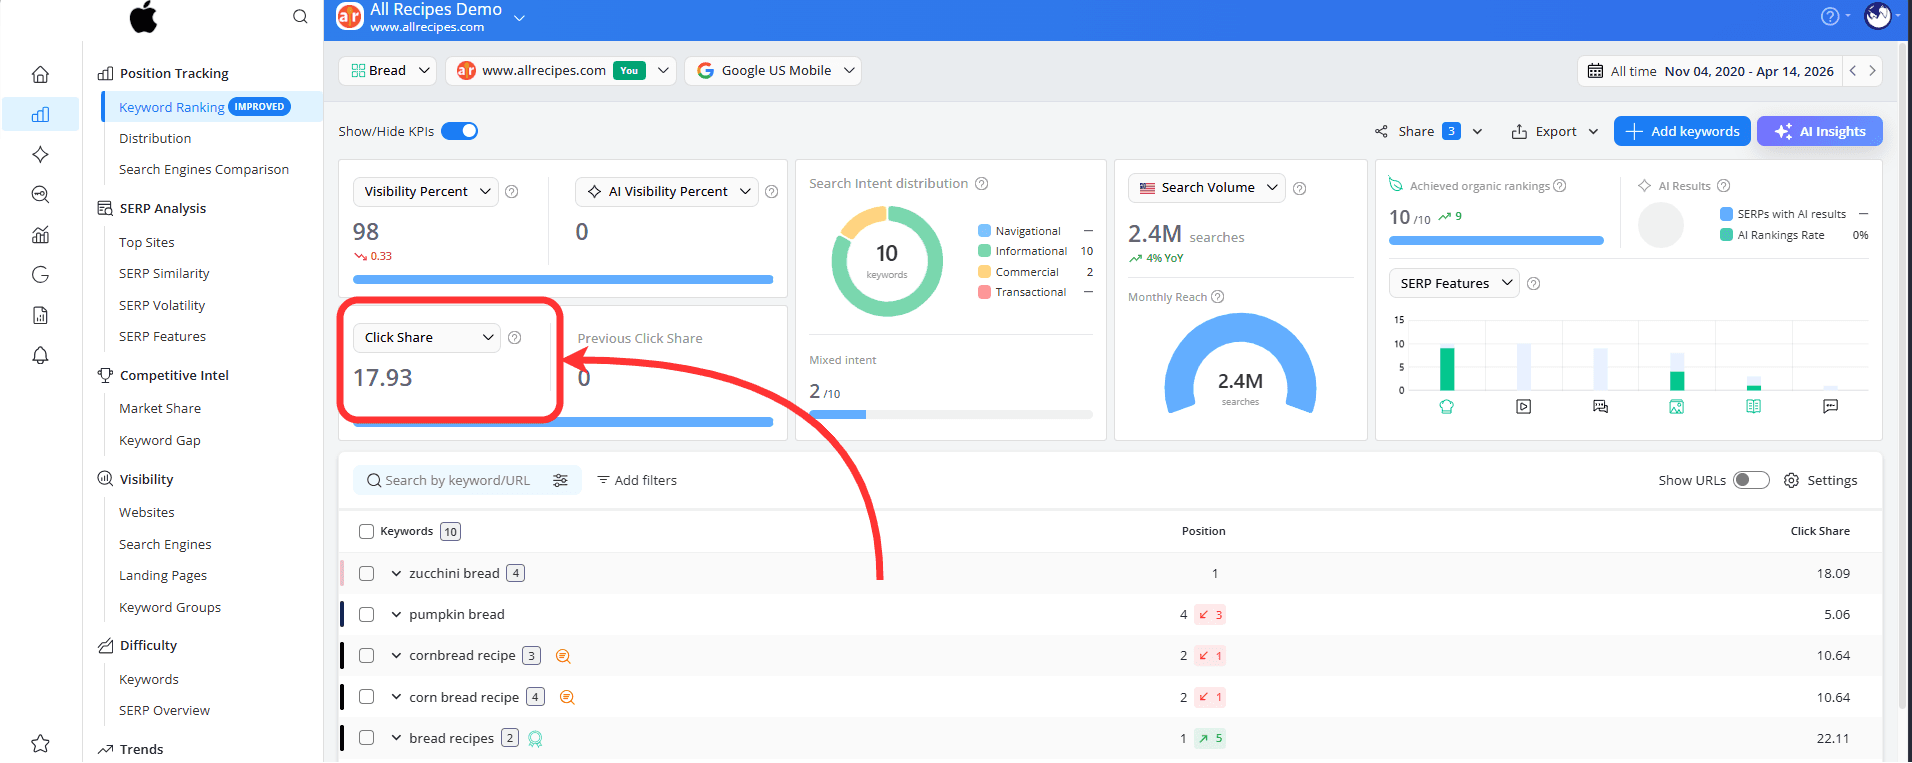The width and height of the screenshot is (1912, 763).
Task: Open the SERP Features dropdown
Action: [x=1454, y=283]
